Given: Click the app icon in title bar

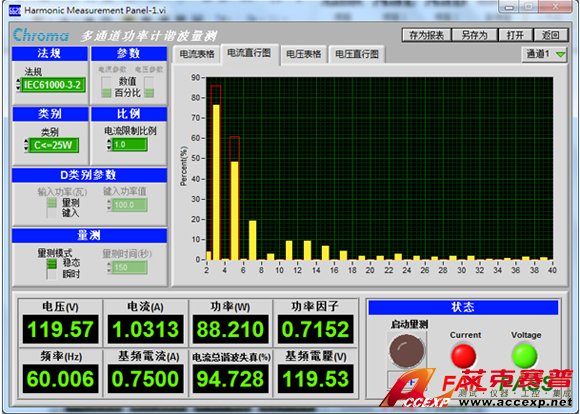Looking at the screenshot, I should 14,10.
